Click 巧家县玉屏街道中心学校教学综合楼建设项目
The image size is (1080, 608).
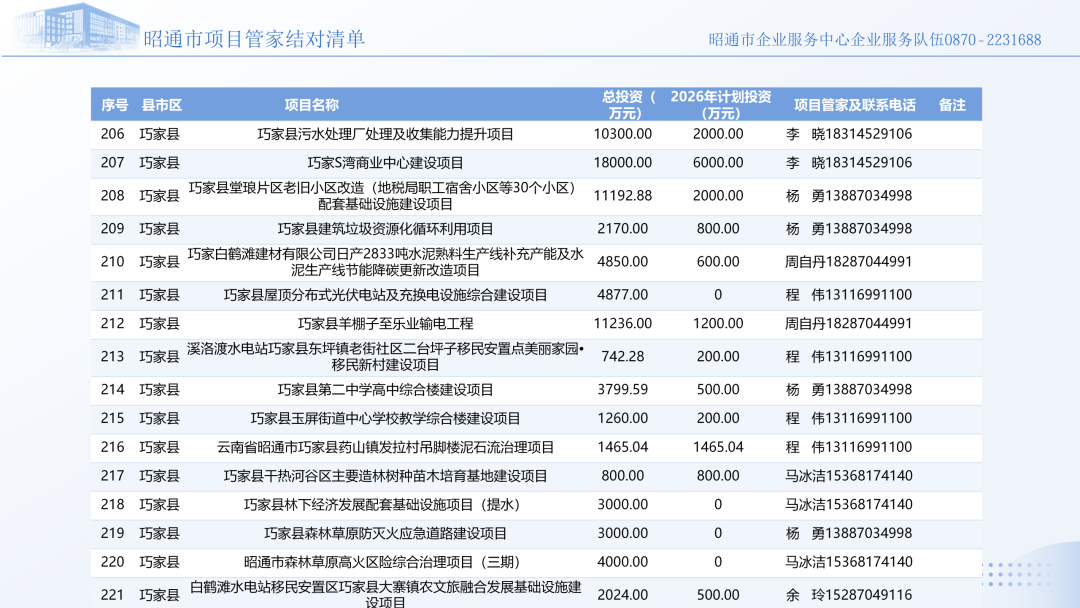pyautogui.click(x=385, y=419)
